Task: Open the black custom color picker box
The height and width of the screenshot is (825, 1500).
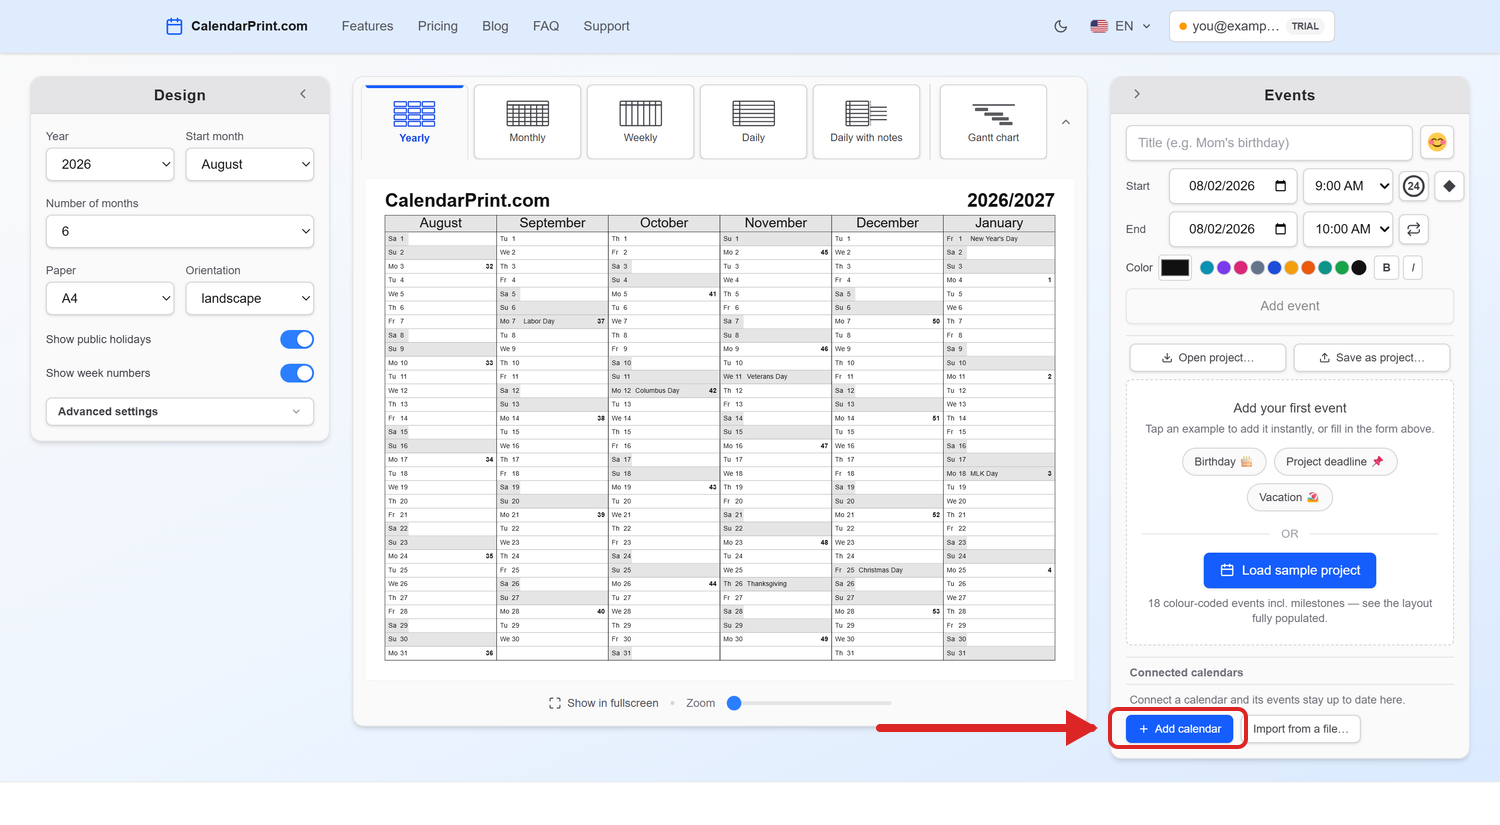Action: tap(1175, 267)
